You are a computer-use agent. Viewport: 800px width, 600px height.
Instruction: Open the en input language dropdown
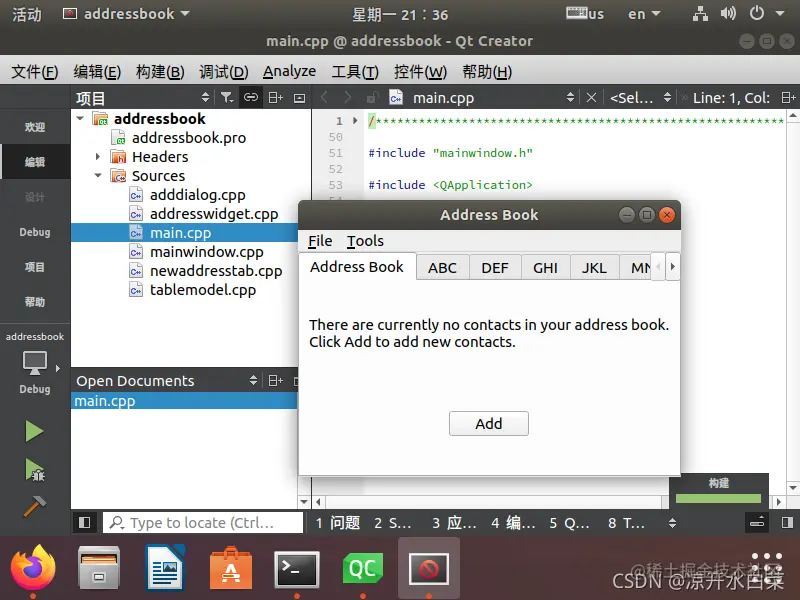click(644, 14)
